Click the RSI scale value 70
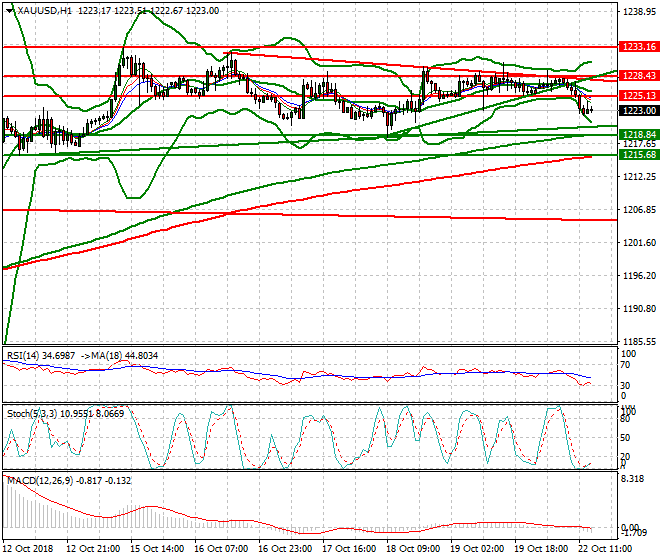The width and height of the screenshot is (660, 560). click(x=625, y=365)
